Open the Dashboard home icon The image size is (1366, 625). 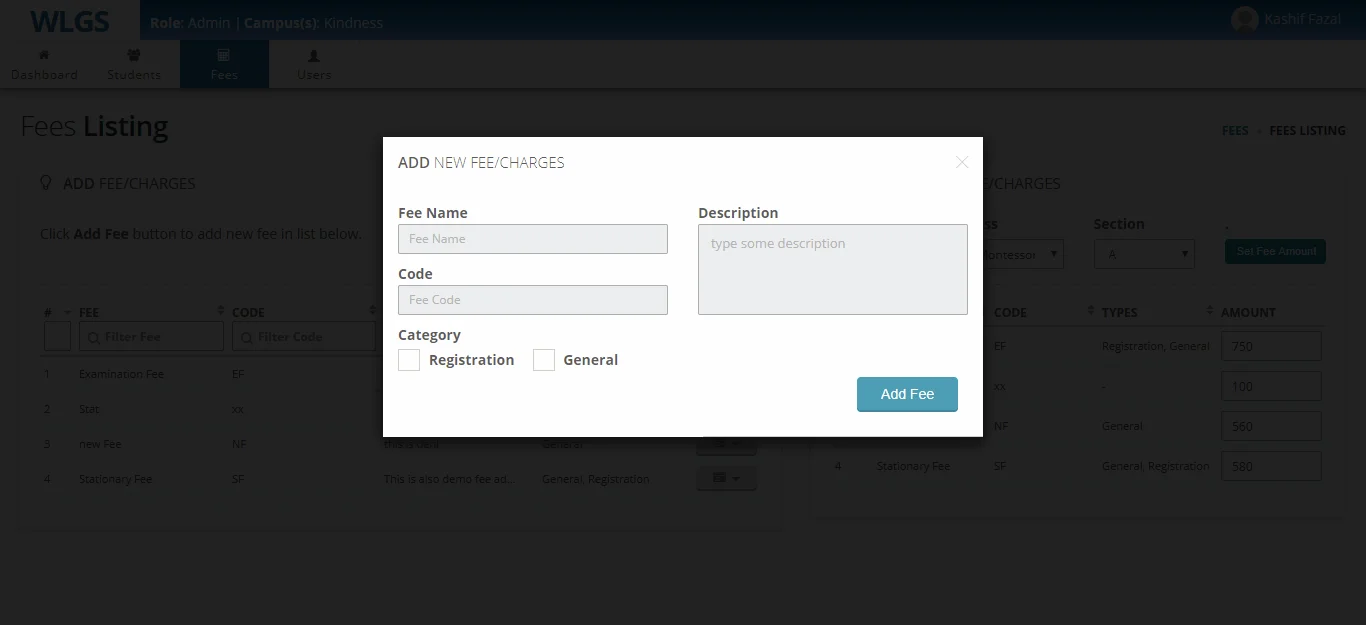tap(44, 55)
